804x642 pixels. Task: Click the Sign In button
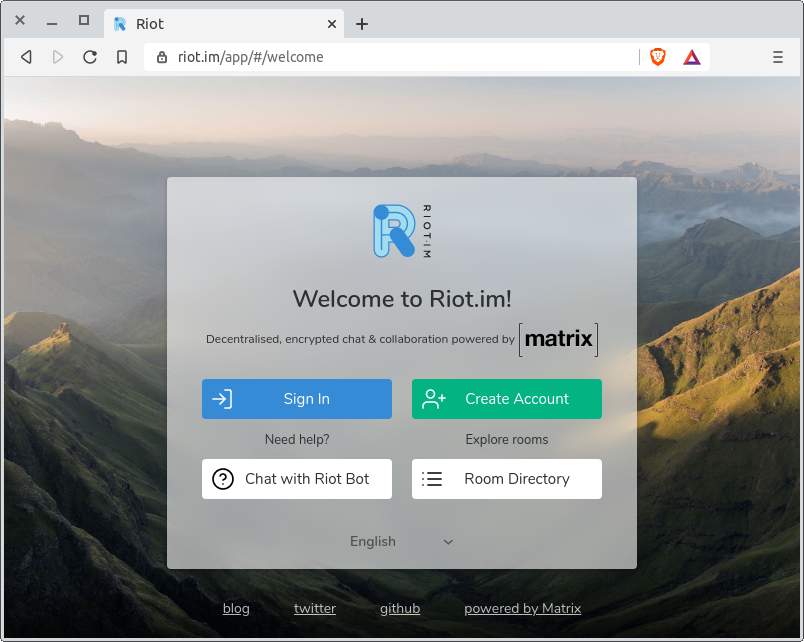coord(297,399)
